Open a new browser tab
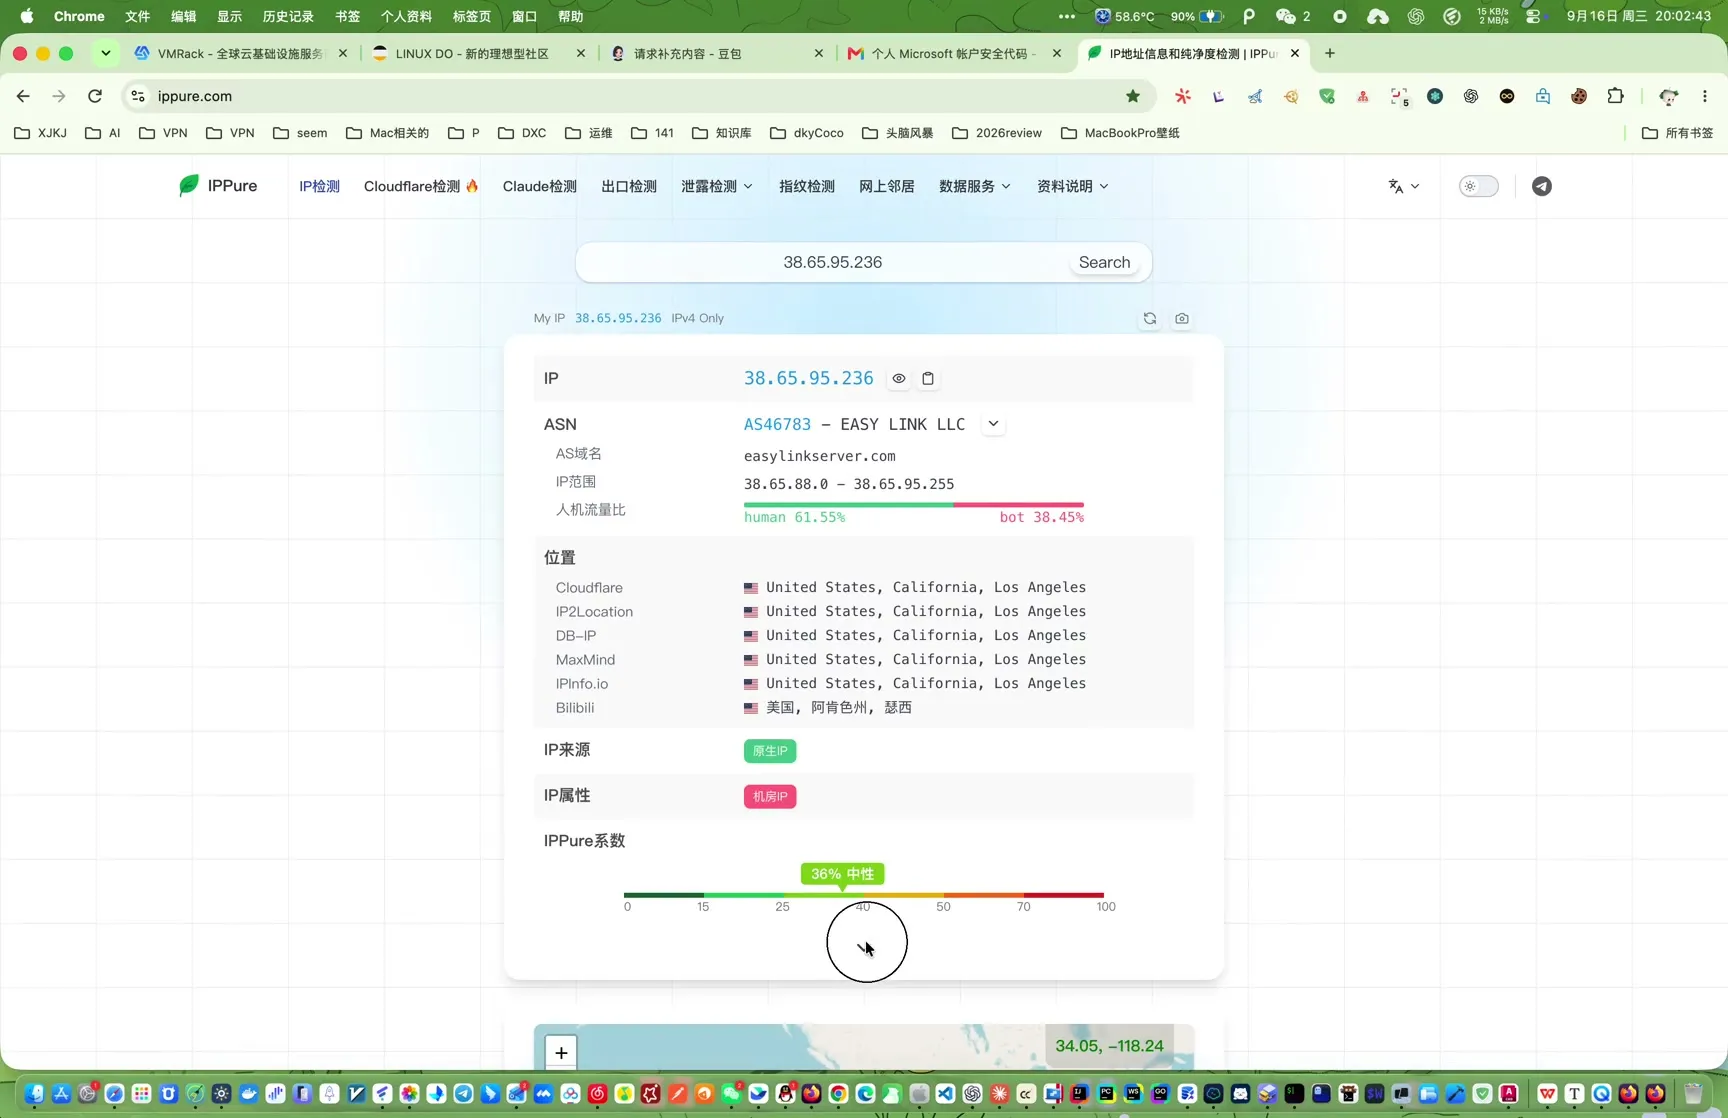Viewport: 1728px width, 1118px height. 1329,53
